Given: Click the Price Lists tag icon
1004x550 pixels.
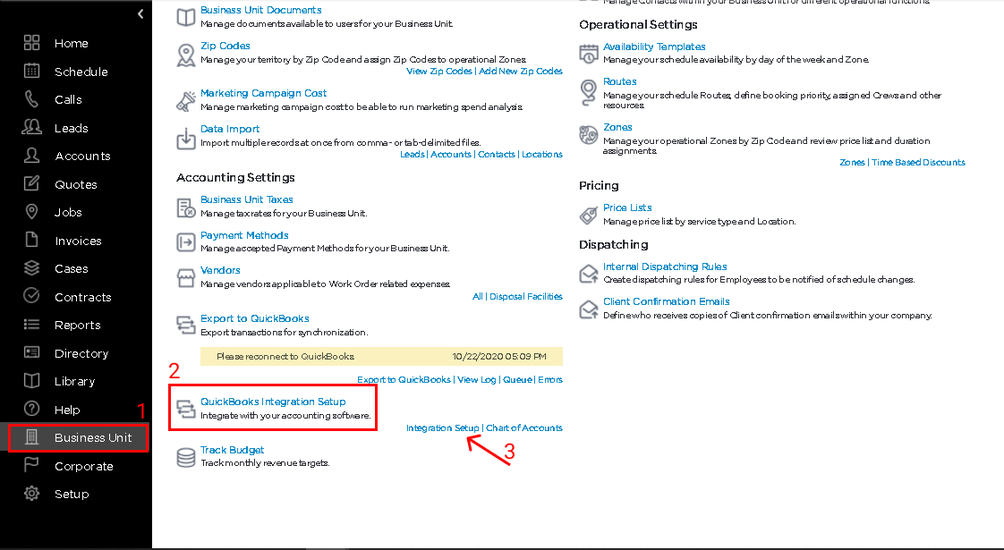Looking at the screenshot, I should (x=588, y=215).
